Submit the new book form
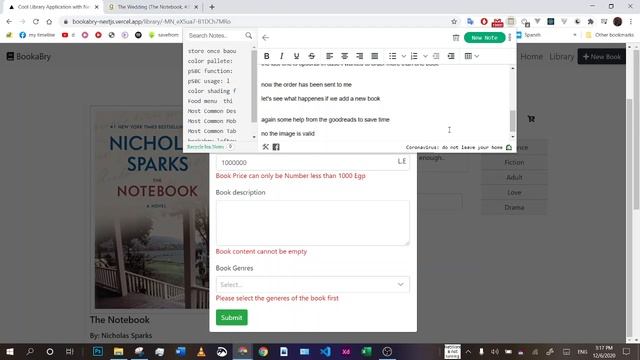 231,318
